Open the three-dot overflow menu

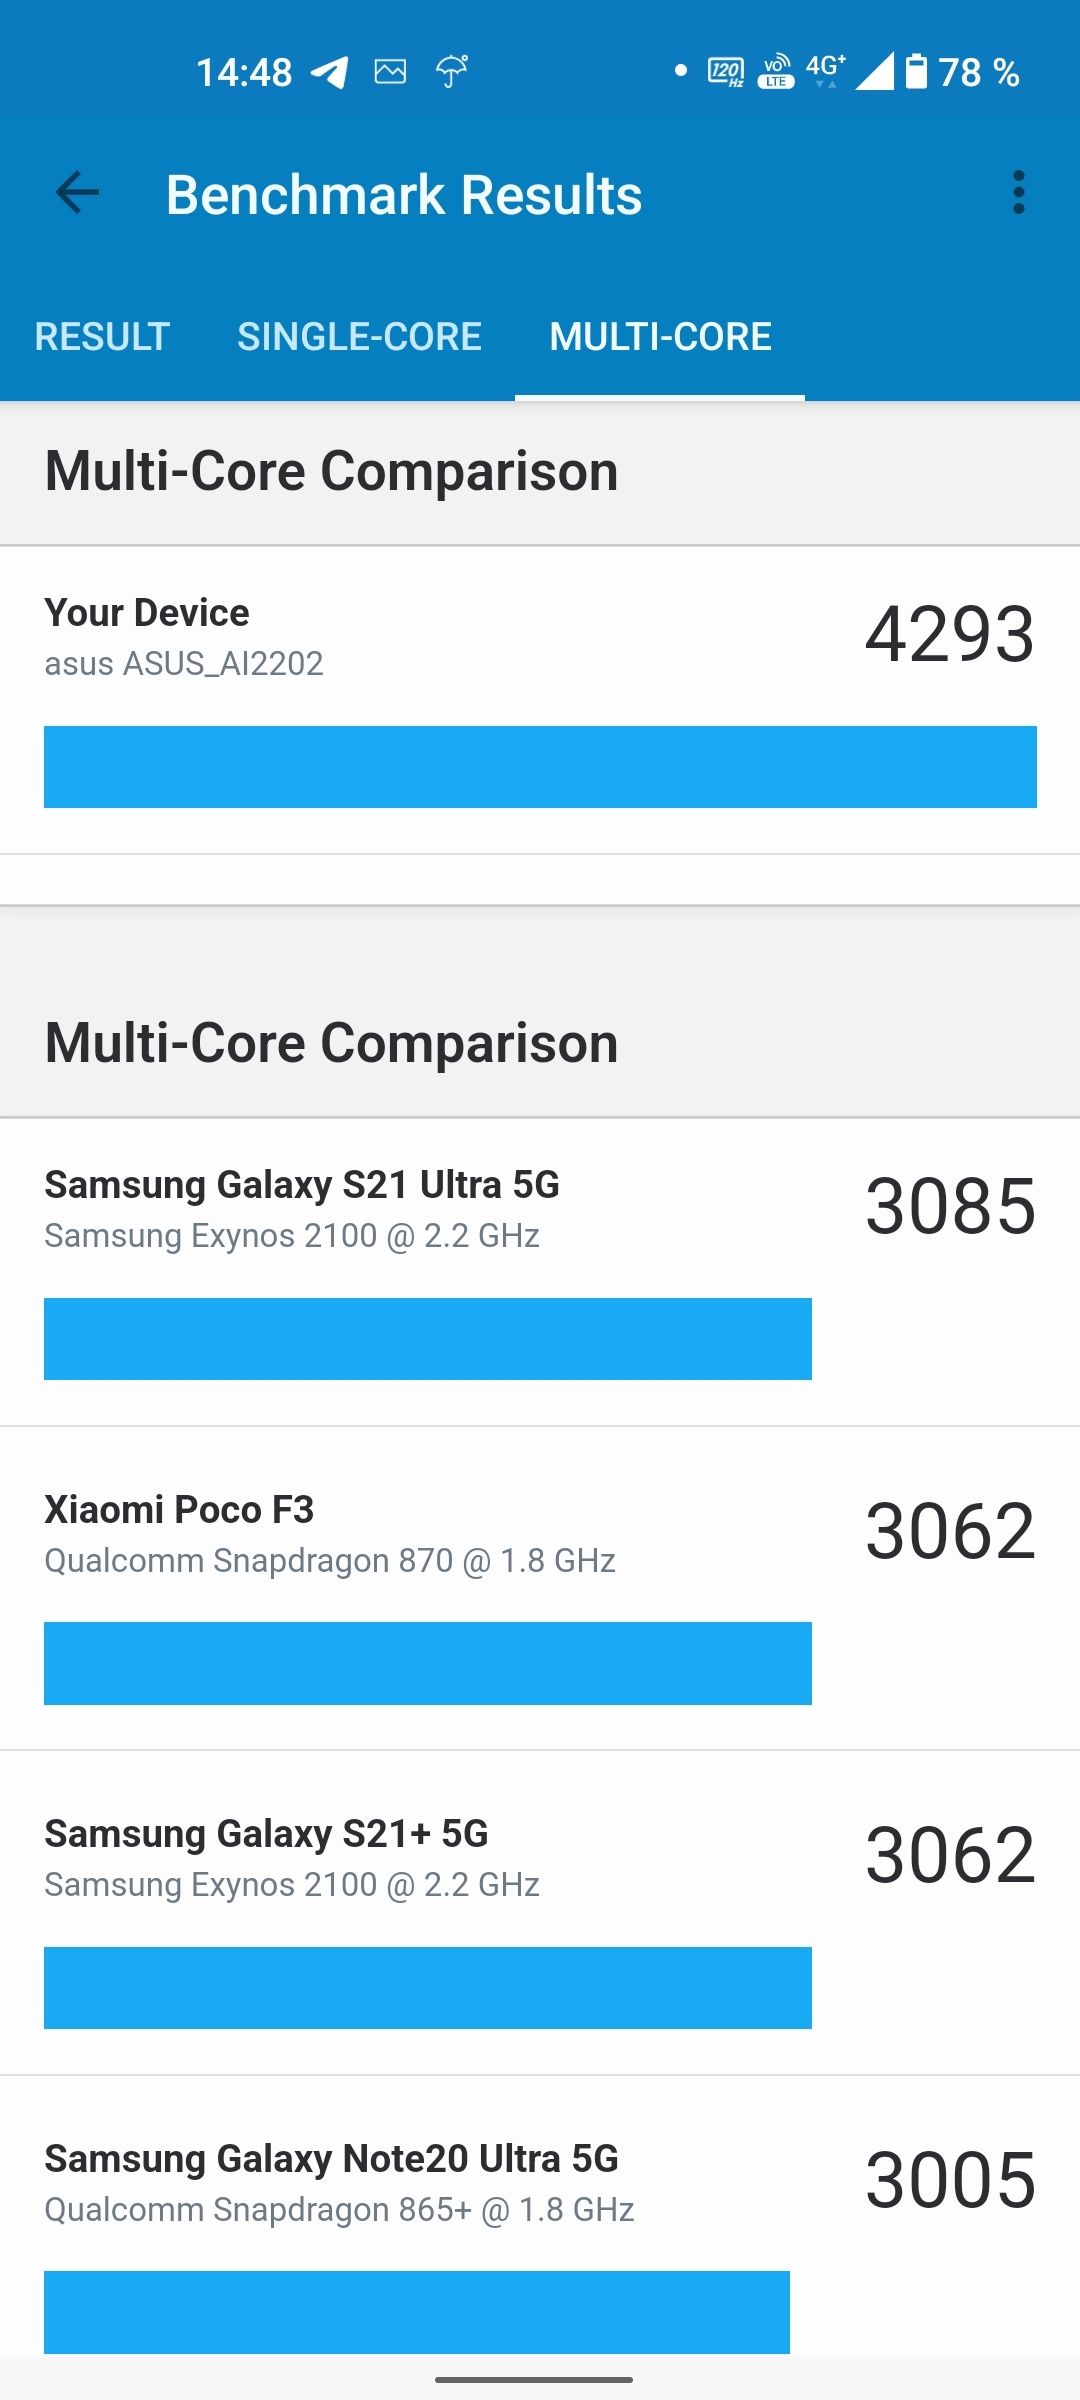tap(1018, 192)
